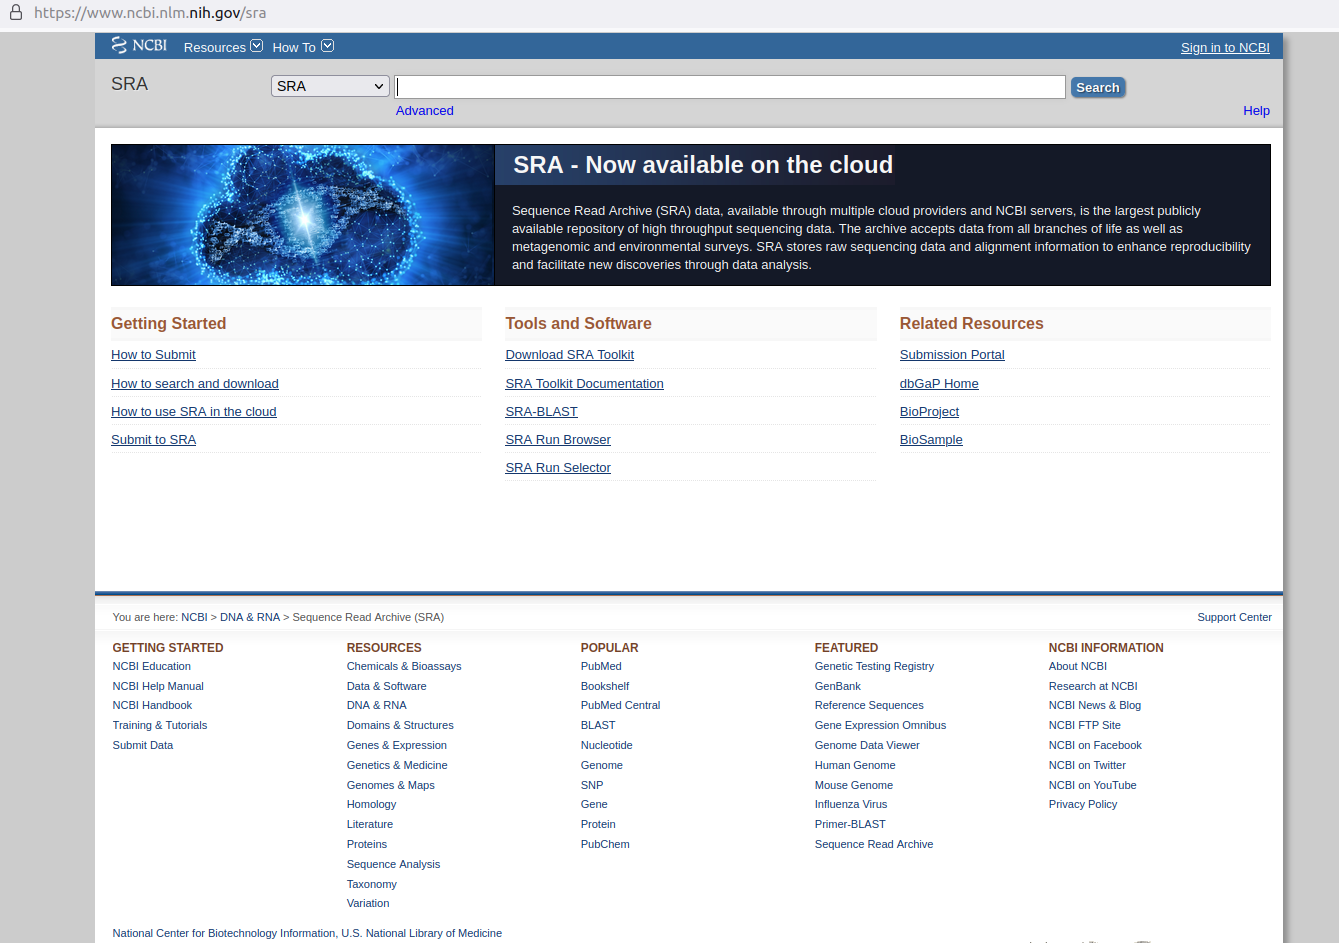The height and width of the screenshot is (943, 1339).
Task: Open NCBI FTP Site link
Action: point(1085,725)
